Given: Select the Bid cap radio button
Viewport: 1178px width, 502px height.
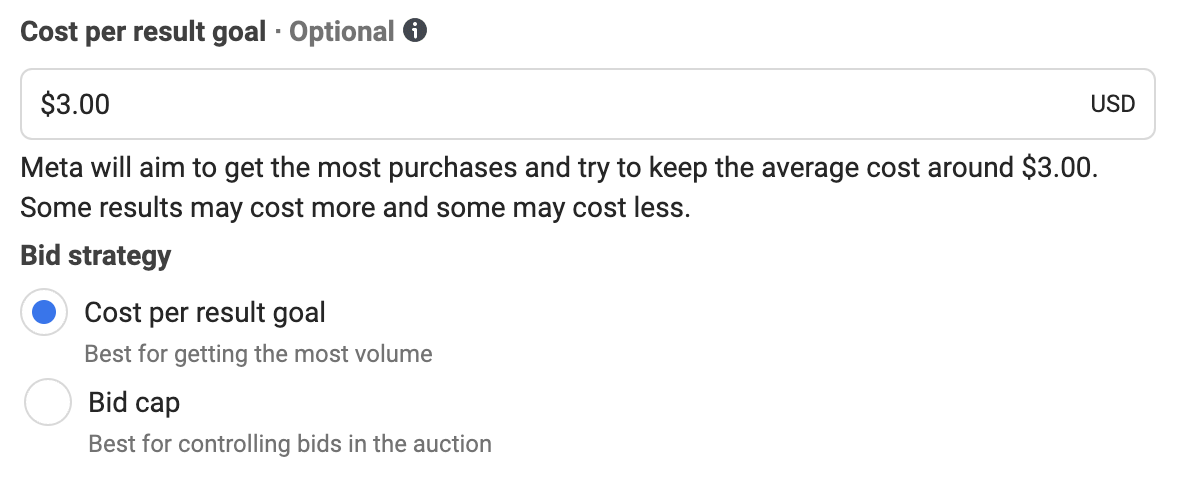Looking at the screenshot, I should 48,402.
